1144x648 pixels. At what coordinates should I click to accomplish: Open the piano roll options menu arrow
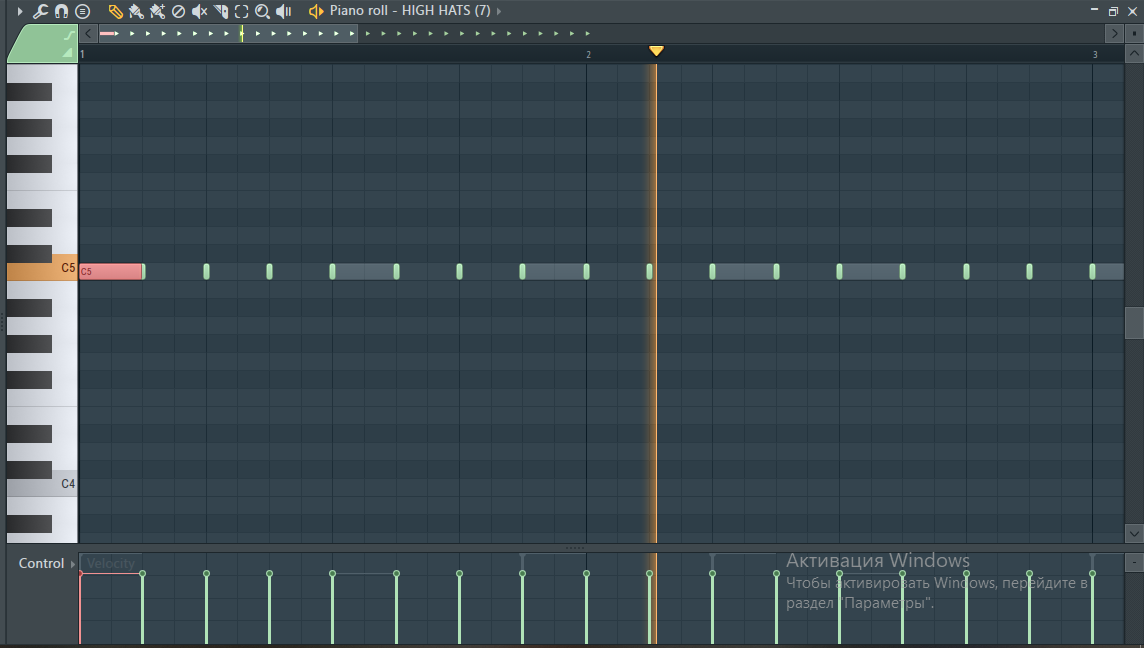point(20,11)
